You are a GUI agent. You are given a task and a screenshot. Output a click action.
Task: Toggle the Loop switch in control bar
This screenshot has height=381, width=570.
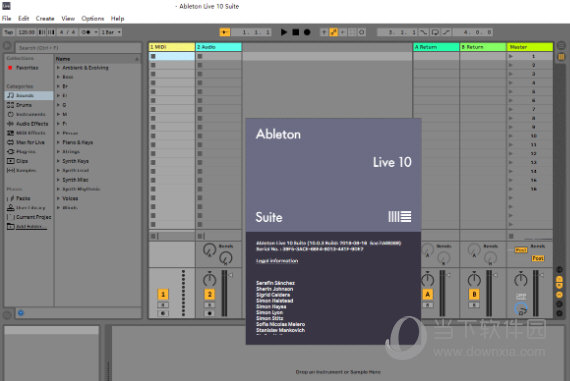(435, 32)
